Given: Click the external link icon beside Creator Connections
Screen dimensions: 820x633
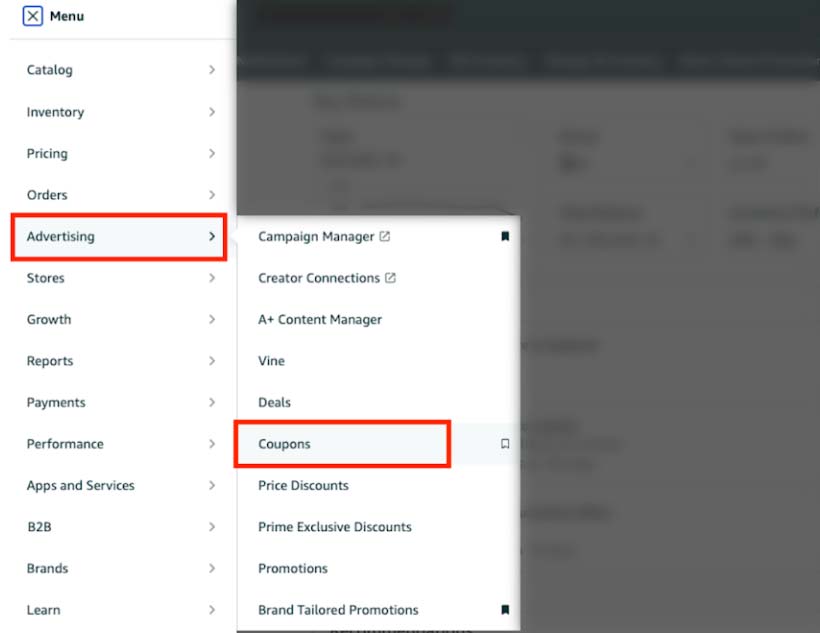Looking at the screenshot, I should 390,278.
